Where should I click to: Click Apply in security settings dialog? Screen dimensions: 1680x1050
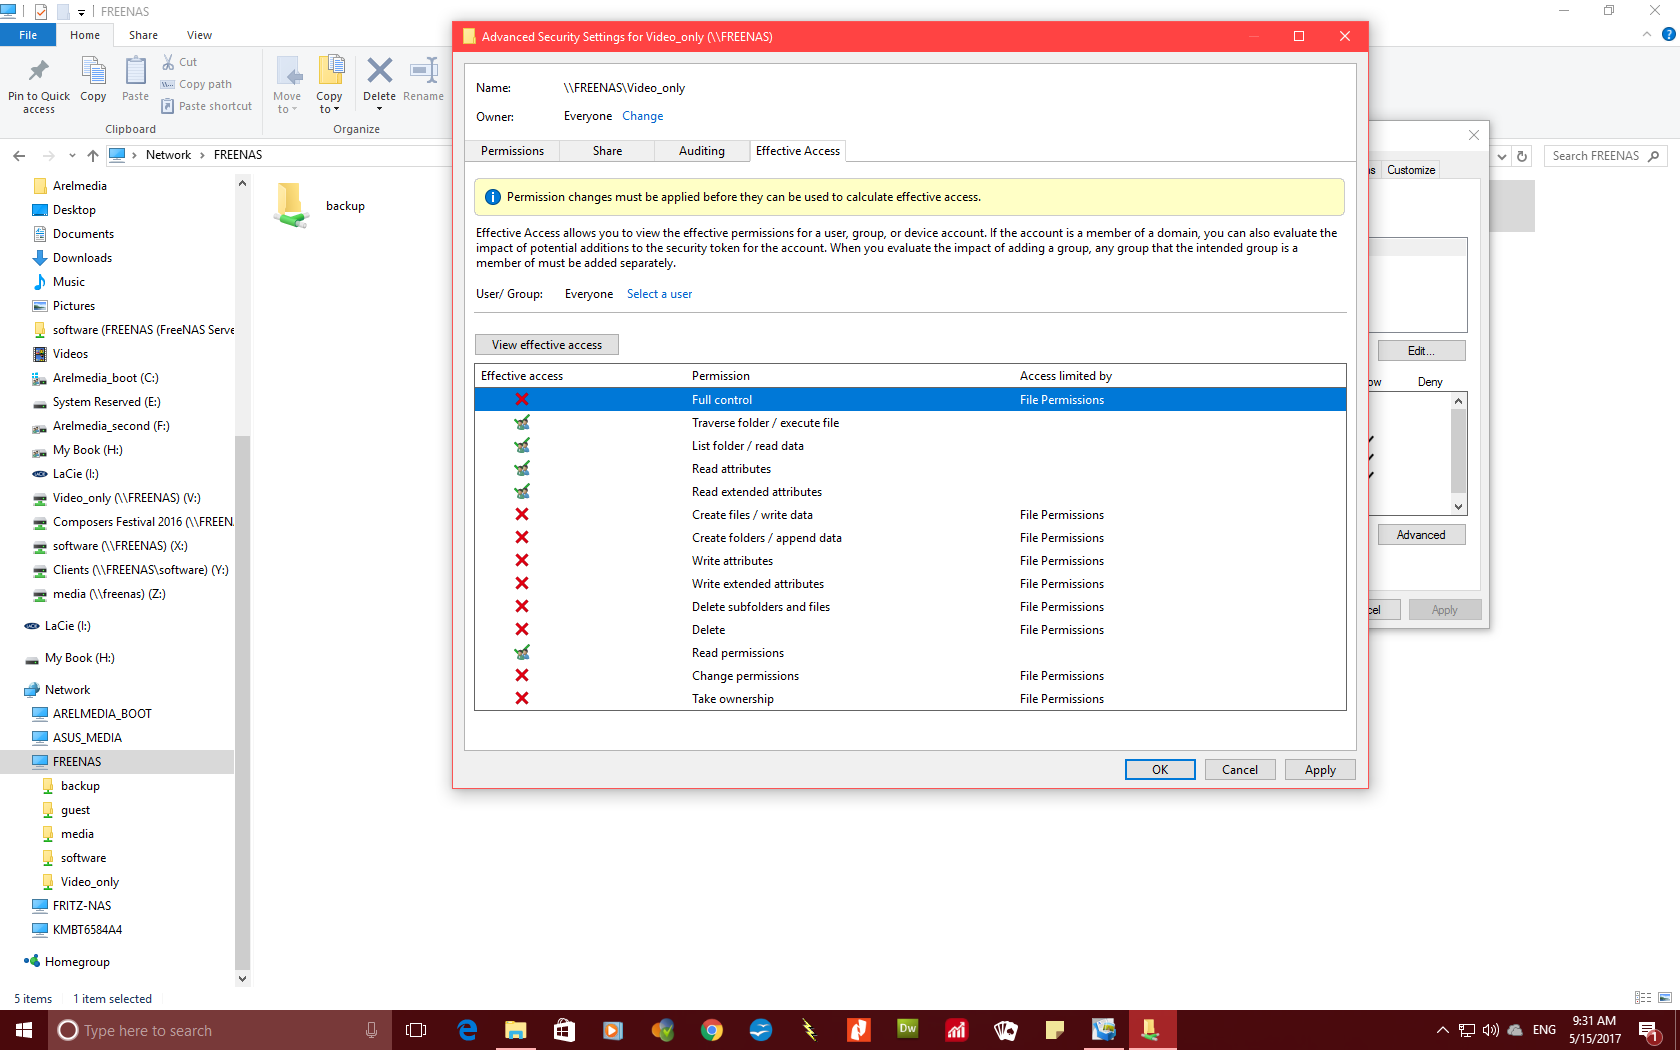1320,769
